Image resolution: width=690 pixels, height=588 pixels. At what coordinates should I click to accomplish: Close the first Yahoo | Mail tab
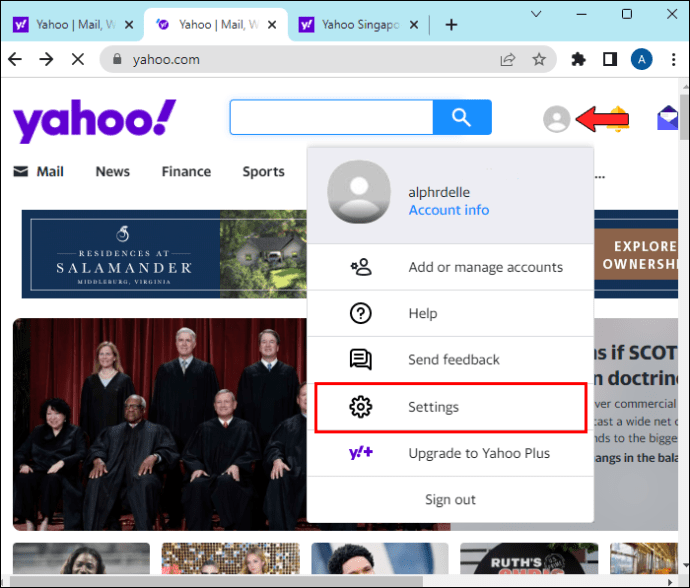(x=129, y=25)
